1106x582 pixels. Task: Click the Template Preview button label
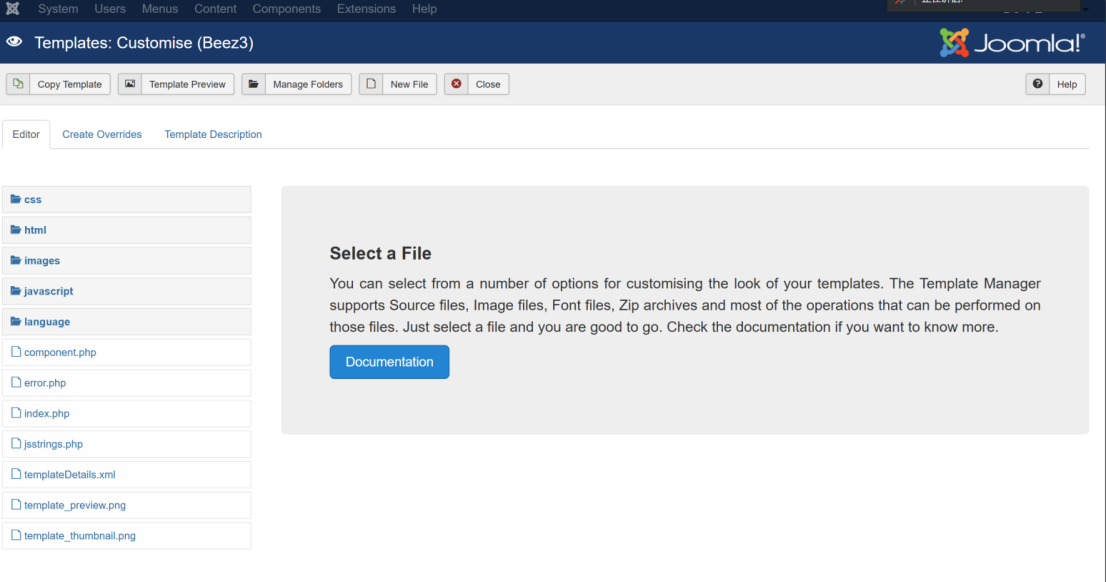pos(187,84)
